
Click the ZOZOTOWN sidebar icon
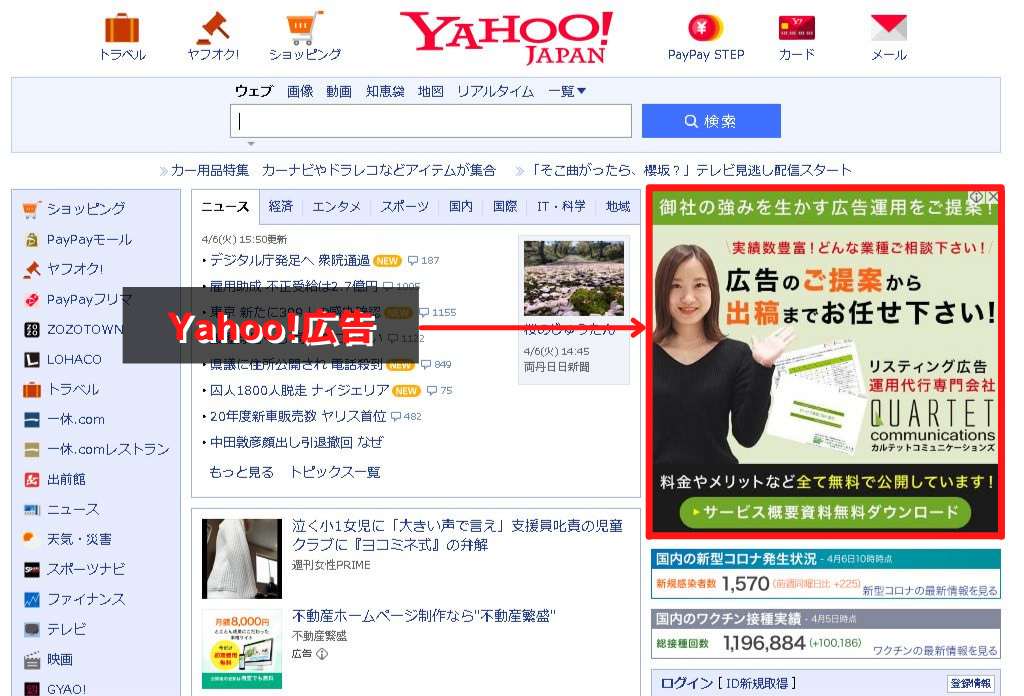coord(31,330)
